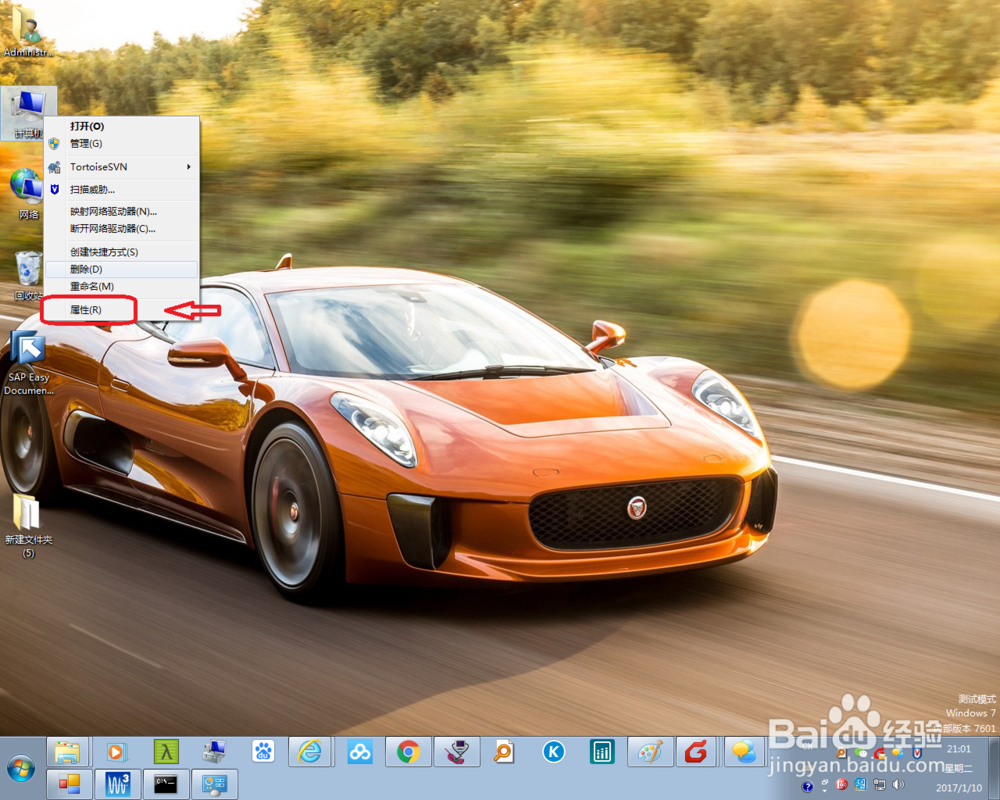Select 管理(G) menu entry
The image size is (1000, 800).
pos(121,144)
